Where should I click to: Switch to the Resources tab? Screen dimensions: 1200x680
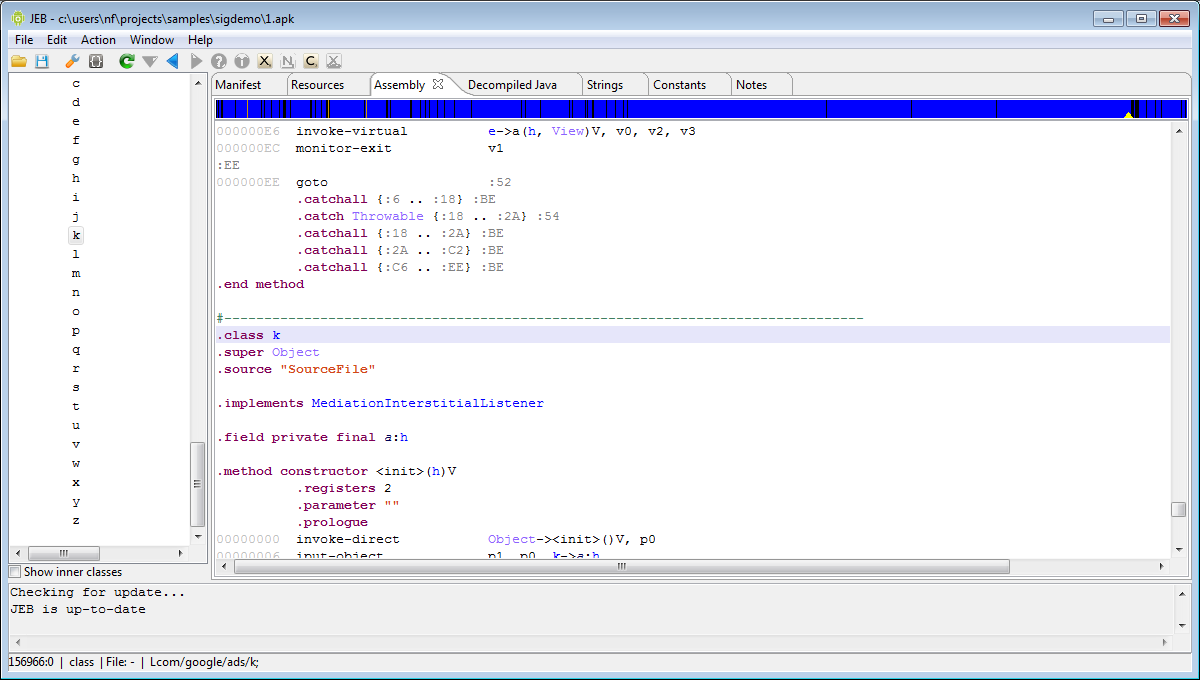point(317,85)
